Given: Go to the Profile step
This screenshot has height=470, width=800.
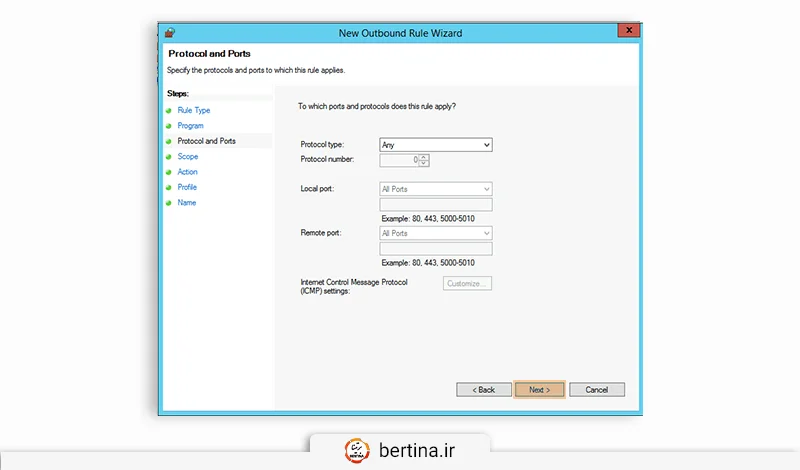Looking at the screenshot, I should pos(187,187).
